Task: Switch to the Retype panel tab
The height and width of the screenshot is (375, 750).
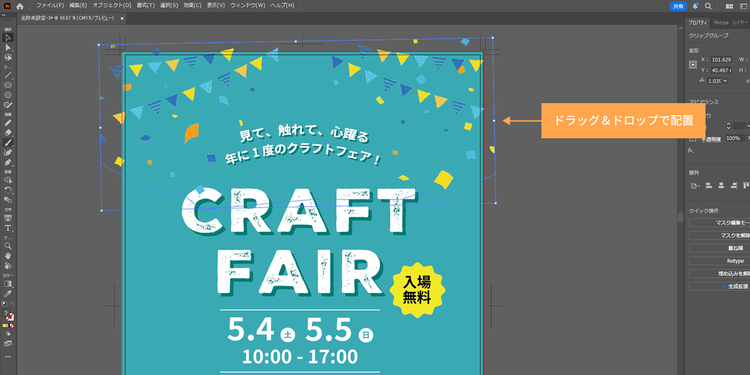Action: click(x=721, y=22)
